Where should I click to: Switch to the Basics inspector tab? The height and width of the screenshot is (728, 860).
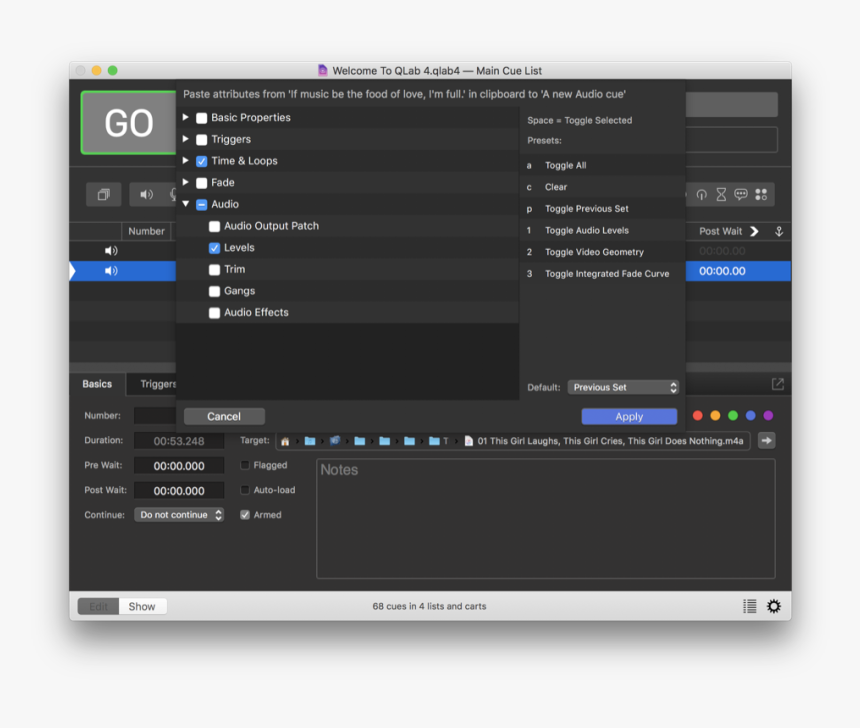click(97, 384)
